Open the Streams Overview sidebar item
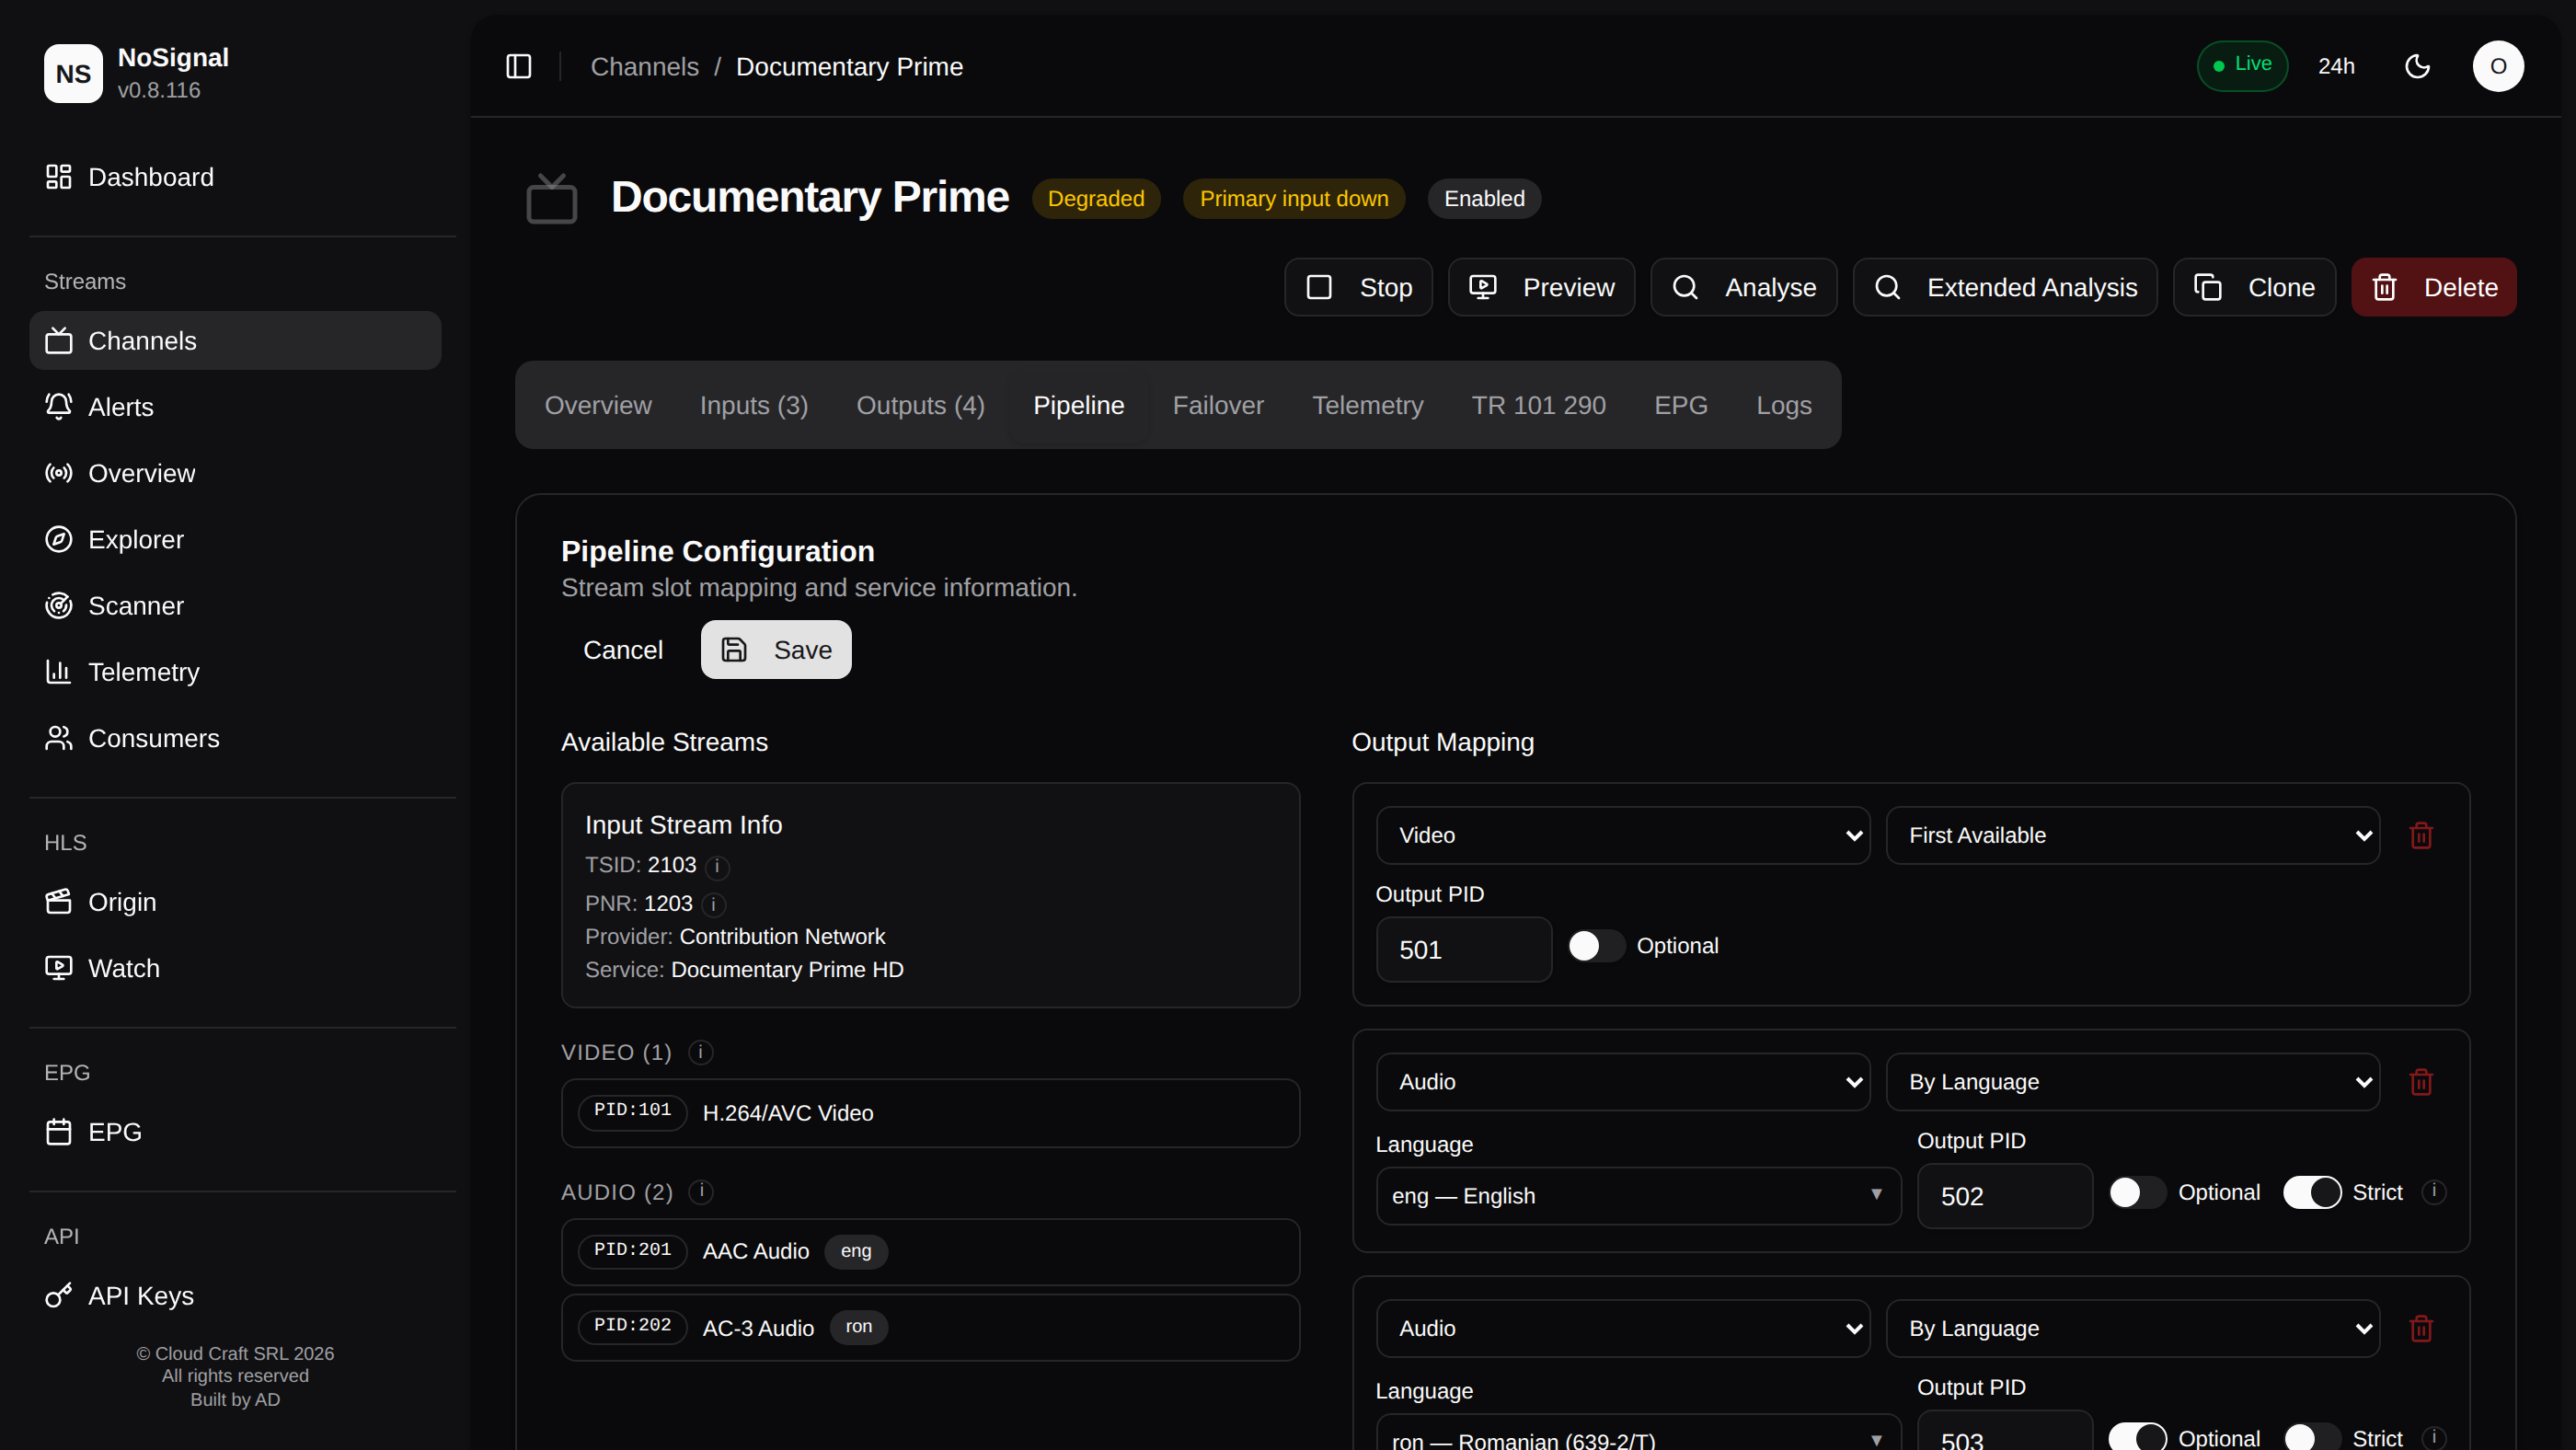2576x1450 pixels. click(235, 473)
